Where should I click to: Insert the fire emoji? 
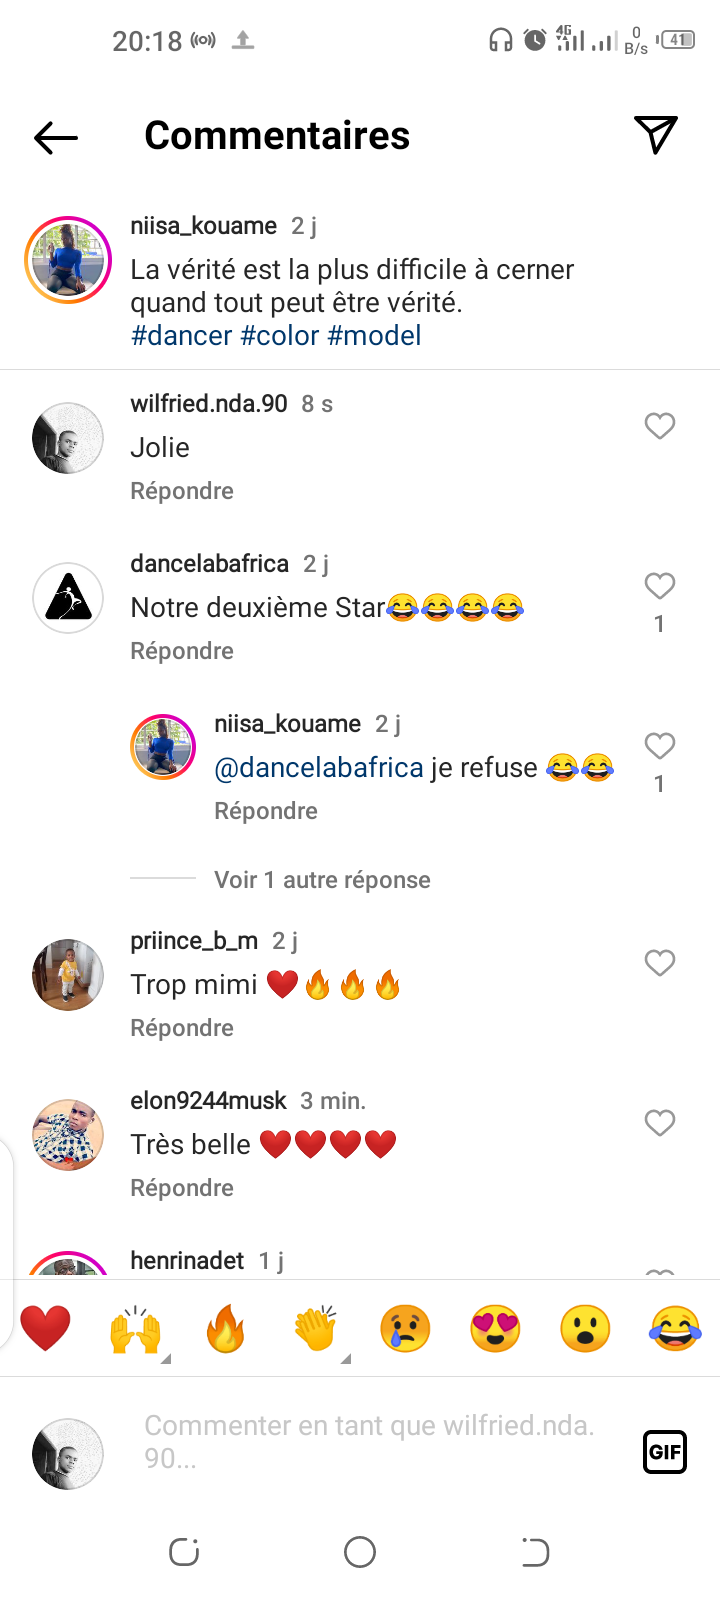[x=225, y=1329]
